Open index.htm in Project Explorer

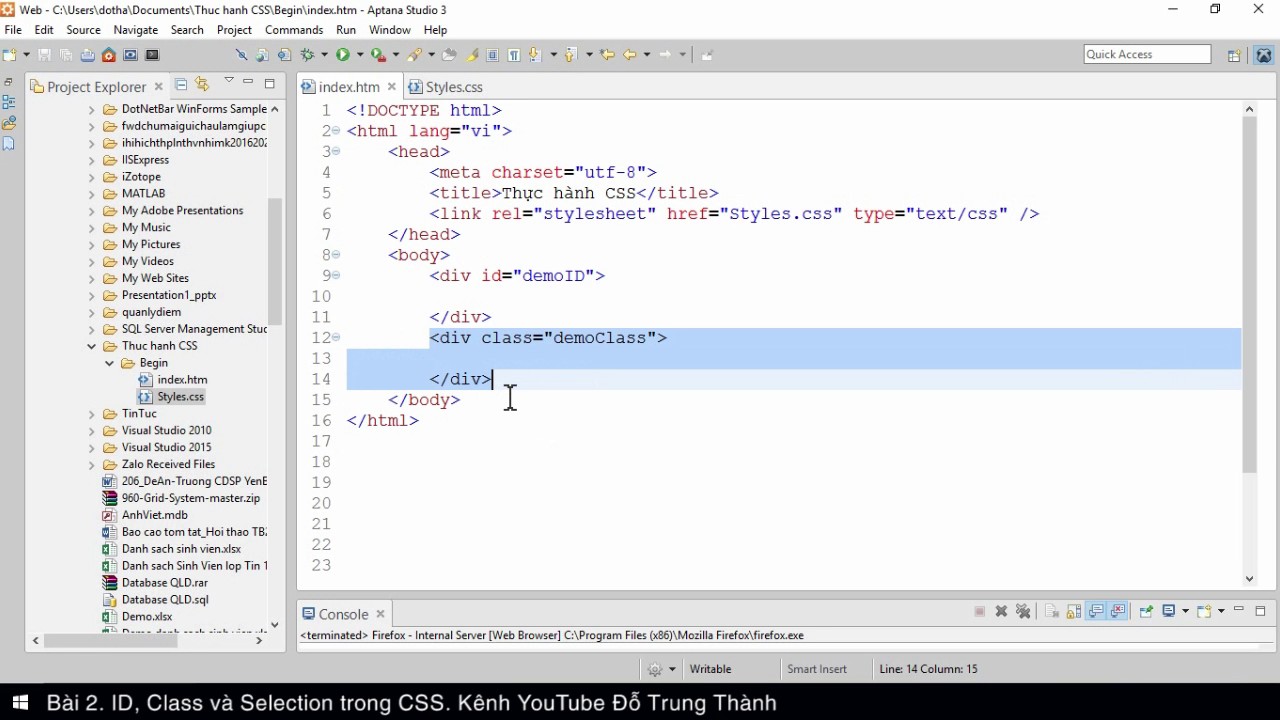coord(182,380)
